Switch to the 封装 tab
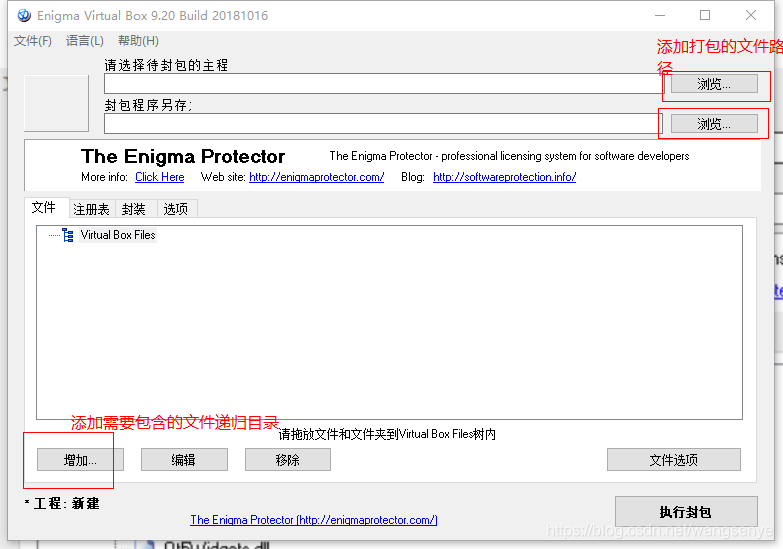 click(x=134, y=209)
